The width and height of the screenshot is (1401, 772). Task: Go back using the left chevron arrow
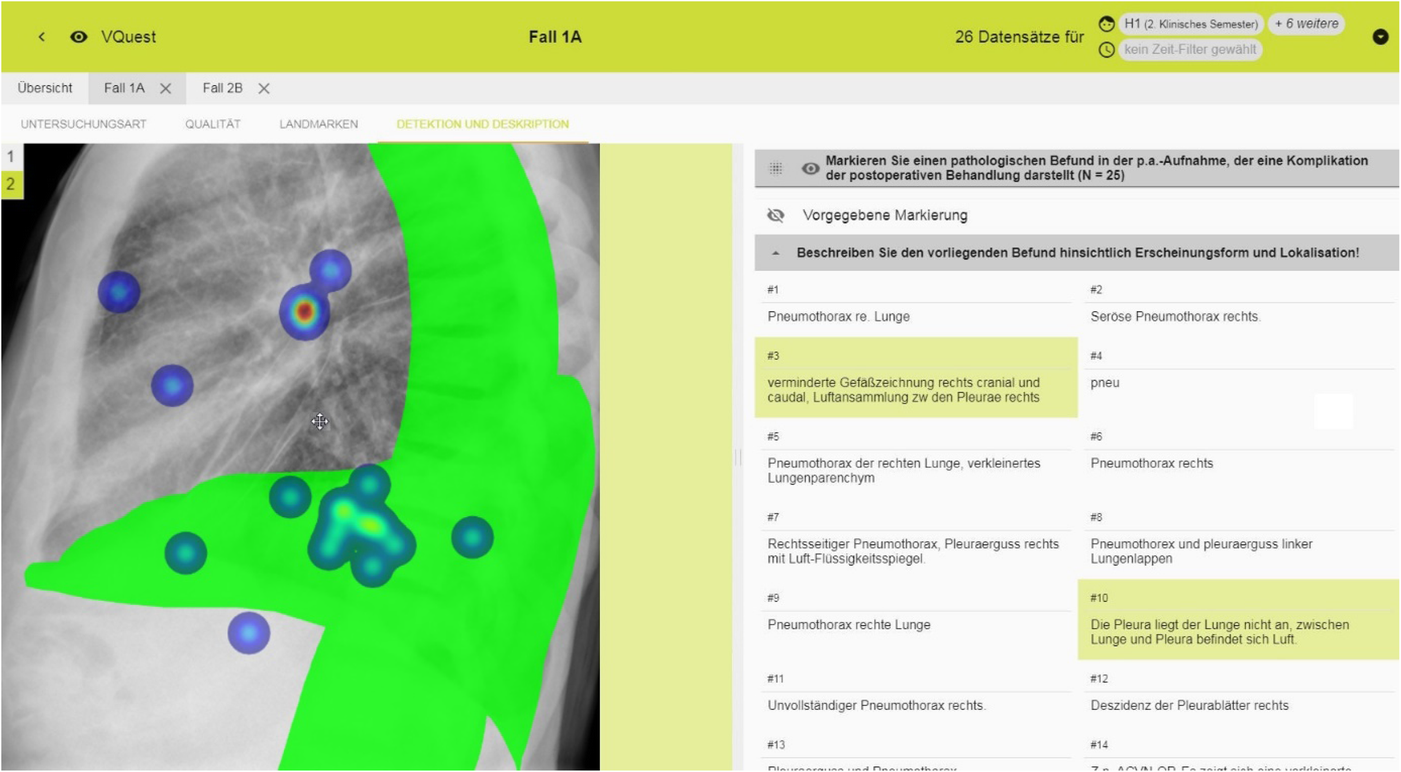click(x=42, y=37)
